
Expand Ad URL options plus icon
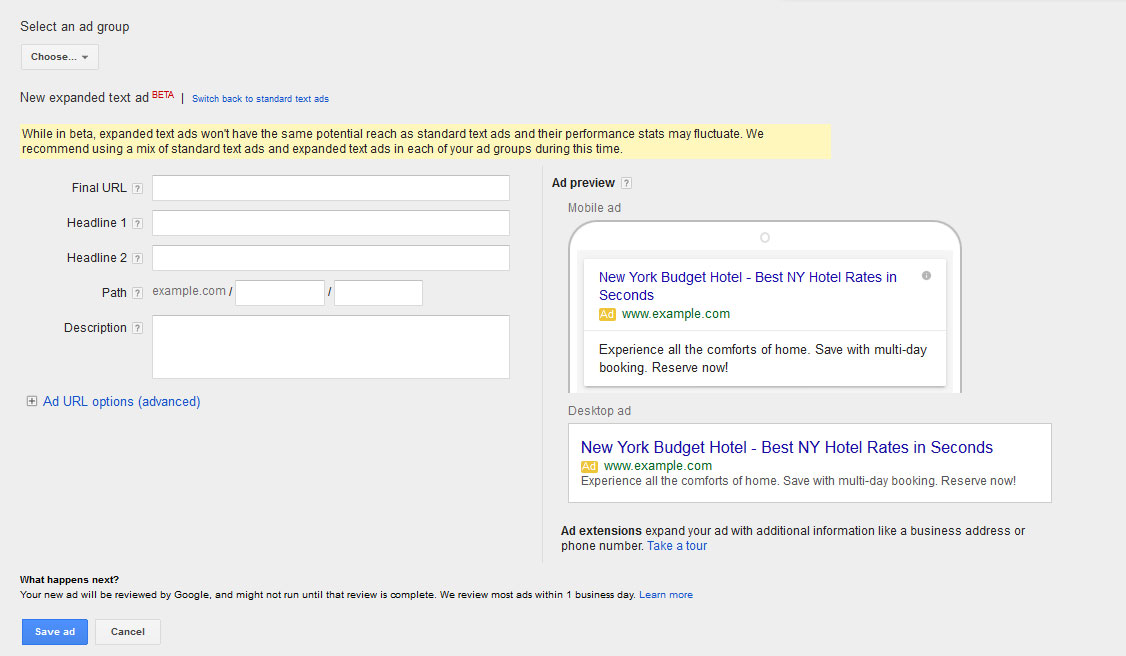coord(32,401)
